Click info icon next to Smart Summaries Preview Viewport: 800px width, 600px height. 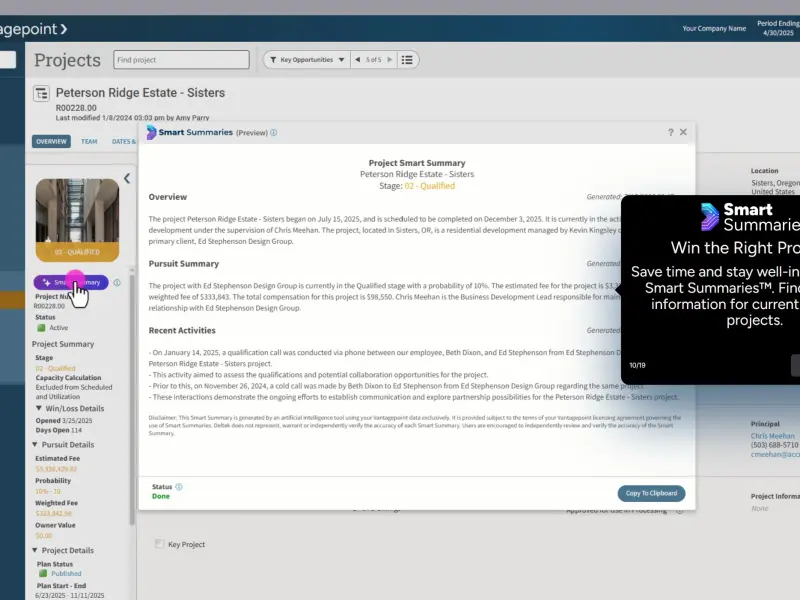[x=274, y=133]
